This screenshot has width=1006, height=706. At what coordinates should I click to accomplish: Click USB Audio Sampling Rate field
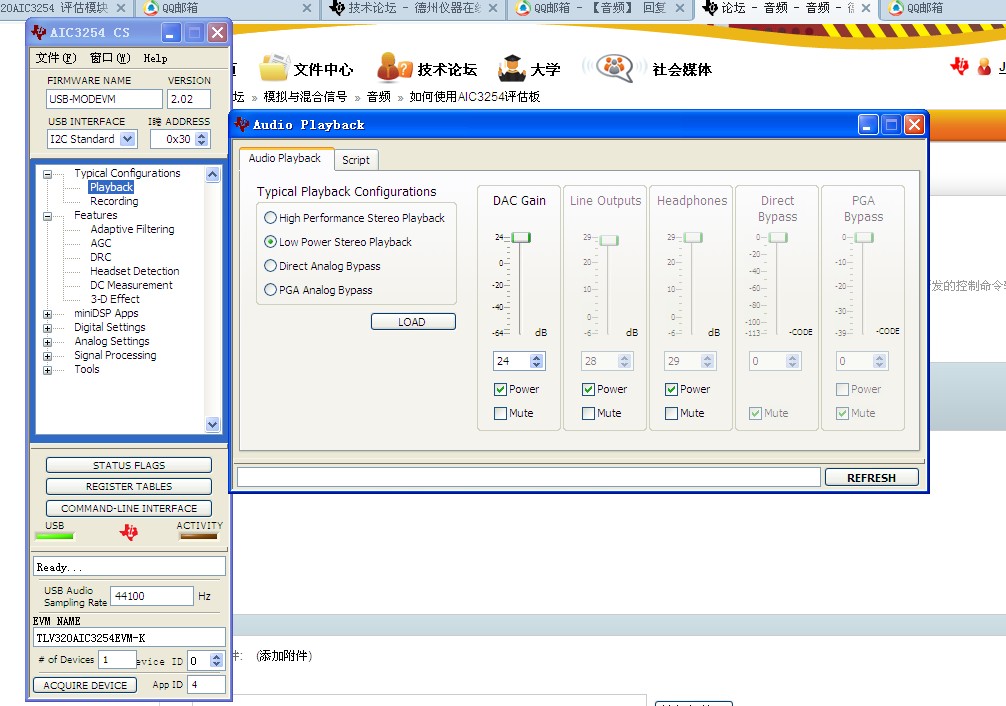pos(151,596)
